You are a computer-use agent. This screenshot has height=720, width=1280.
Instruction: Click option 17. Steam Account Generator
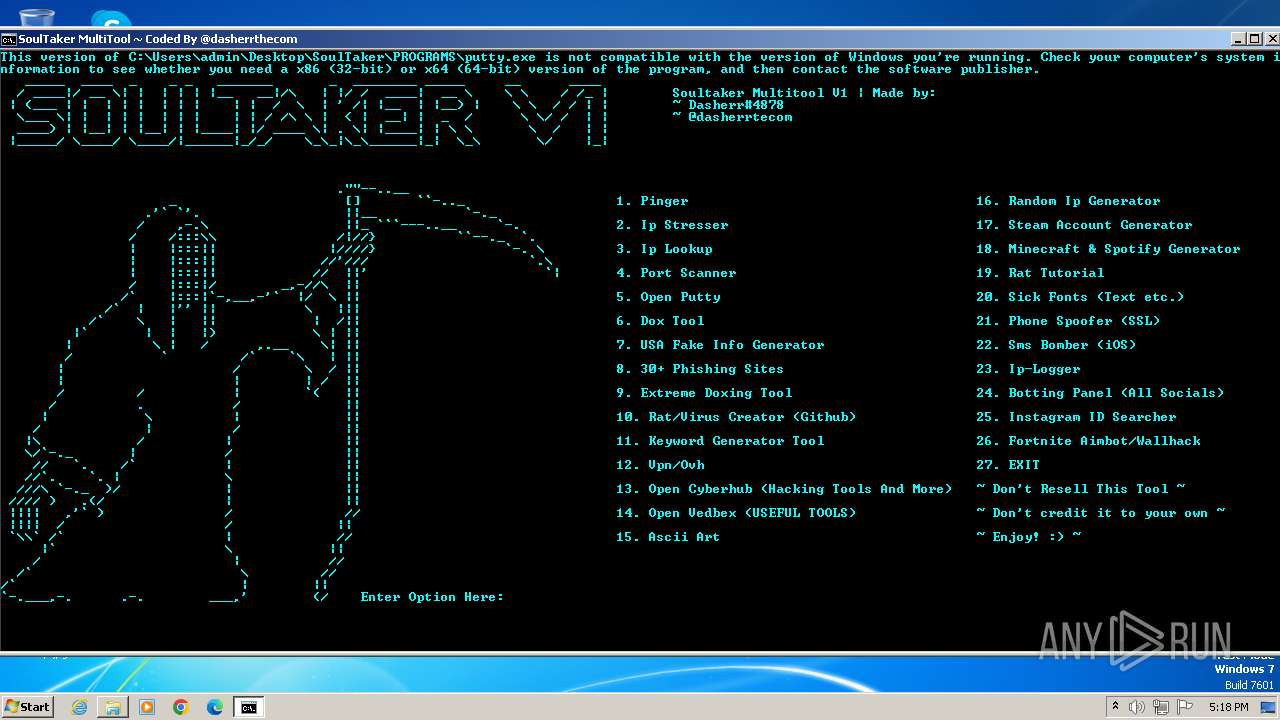coord(1084,225)
